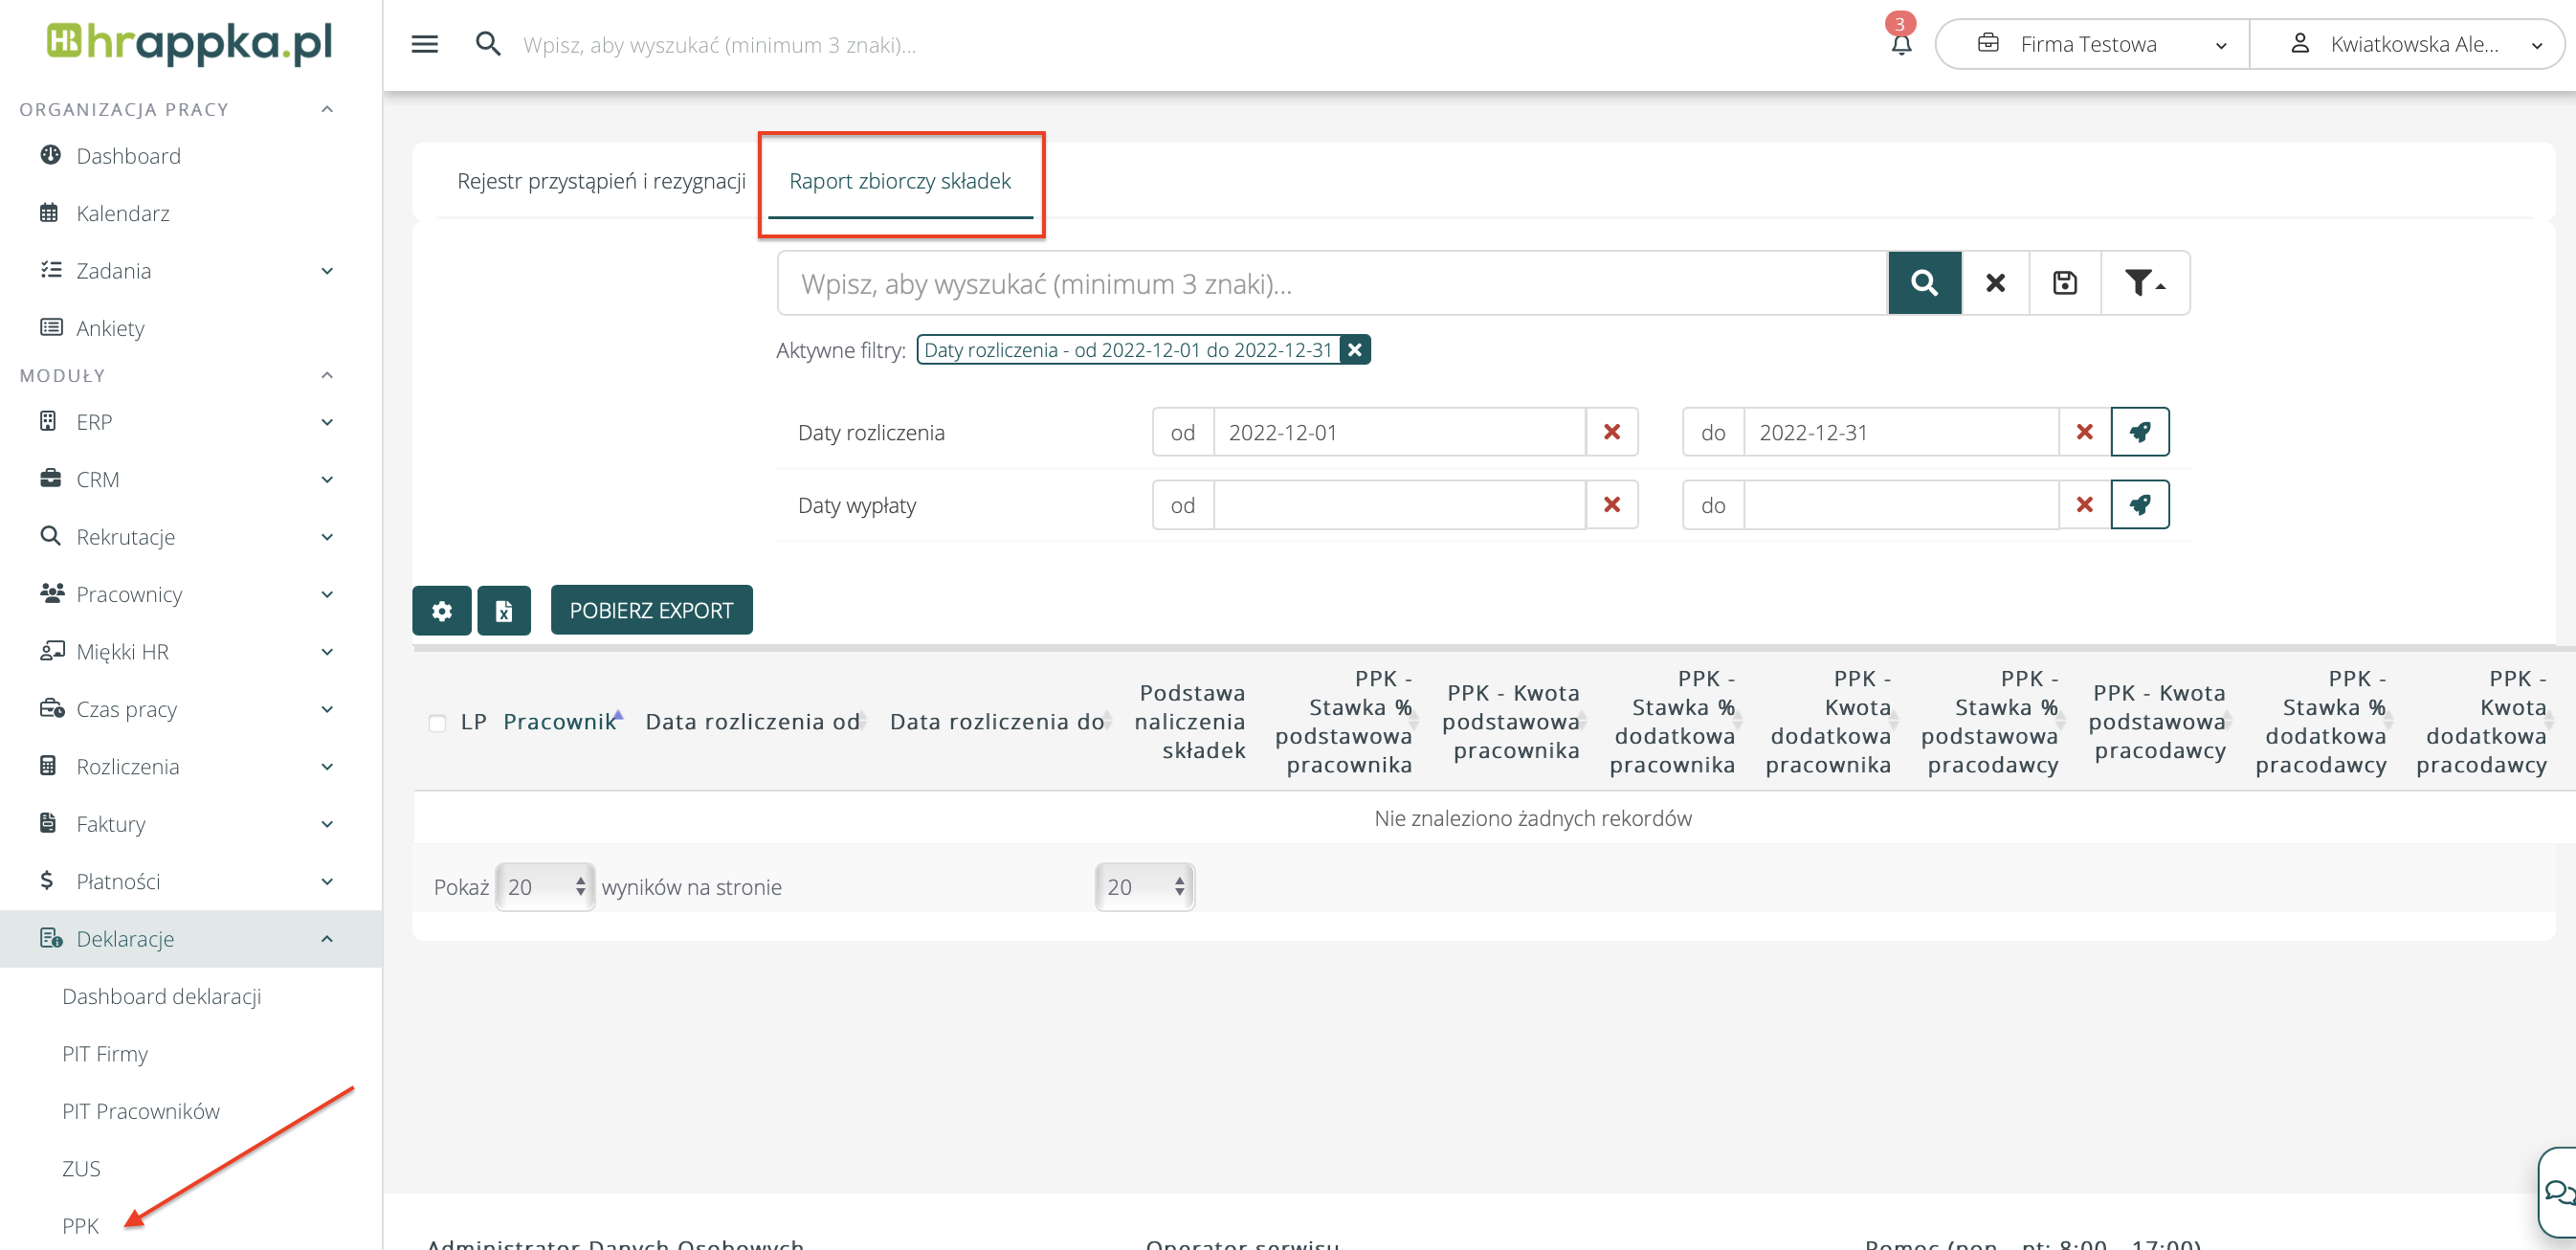This screenshot has width=2576, height=1250.
Task: Apply Daty rozliczenia filter with rocket button
Action: pyautogui.click(x=2139, y=432)
